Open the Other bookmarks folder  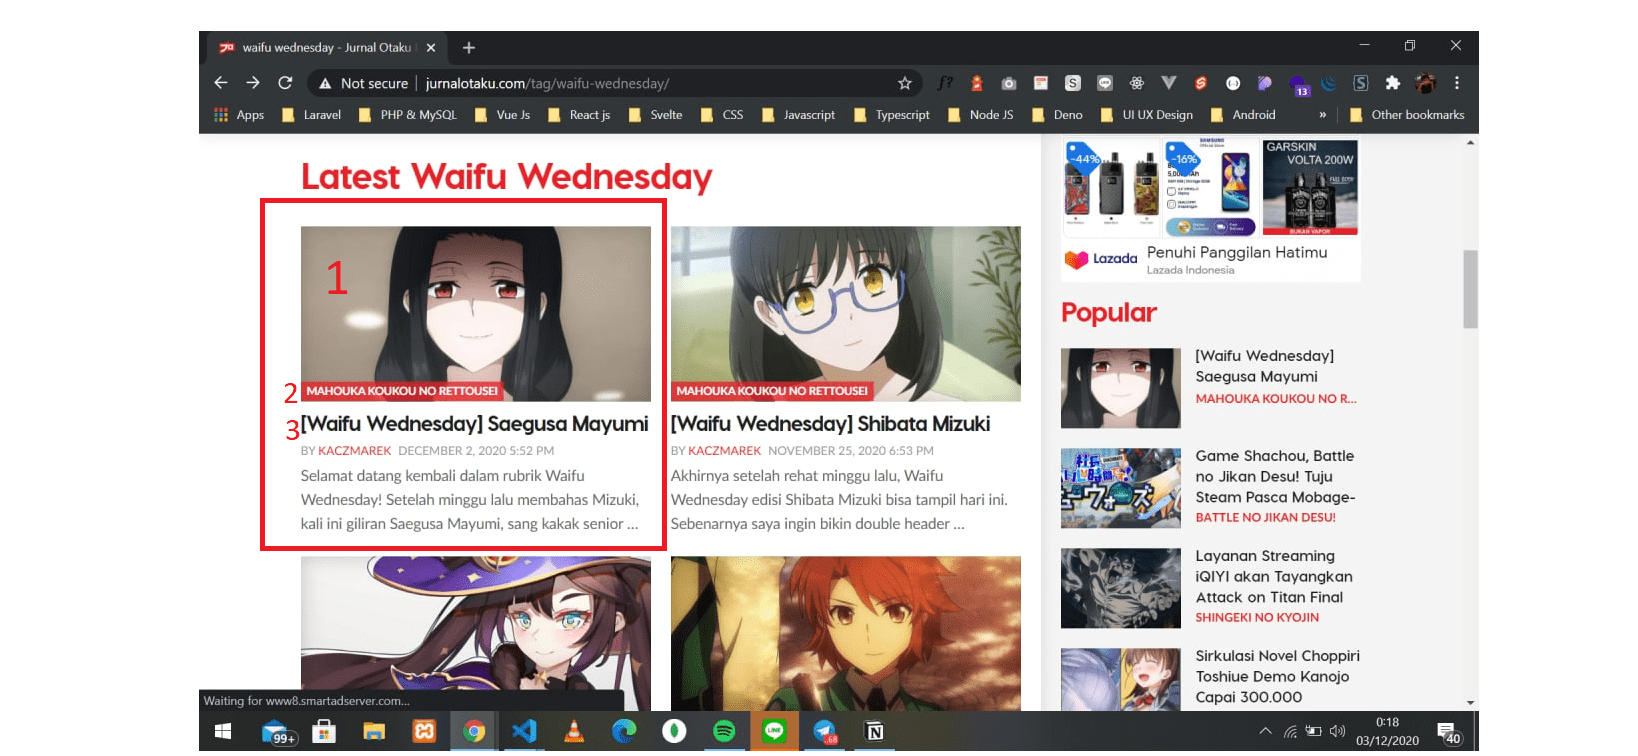1407,115
